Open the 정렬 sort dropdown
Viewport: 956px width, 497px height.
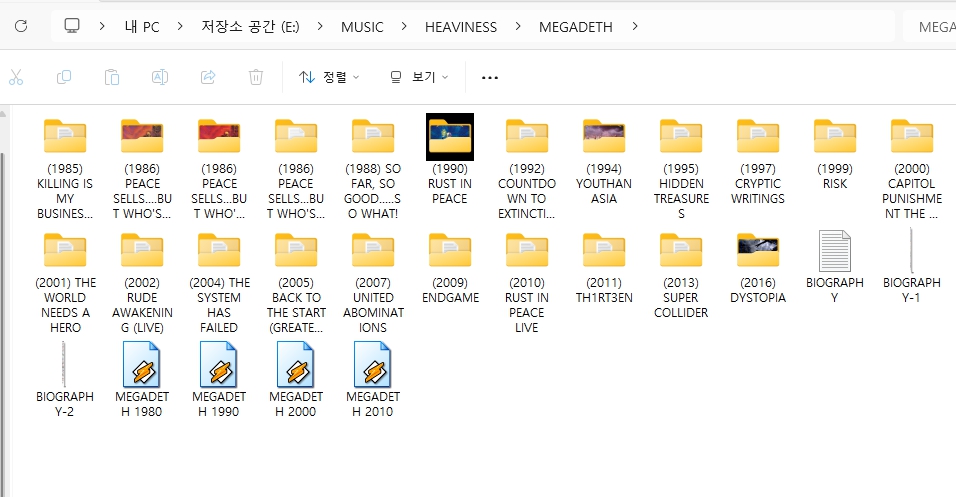pos(329,77)
